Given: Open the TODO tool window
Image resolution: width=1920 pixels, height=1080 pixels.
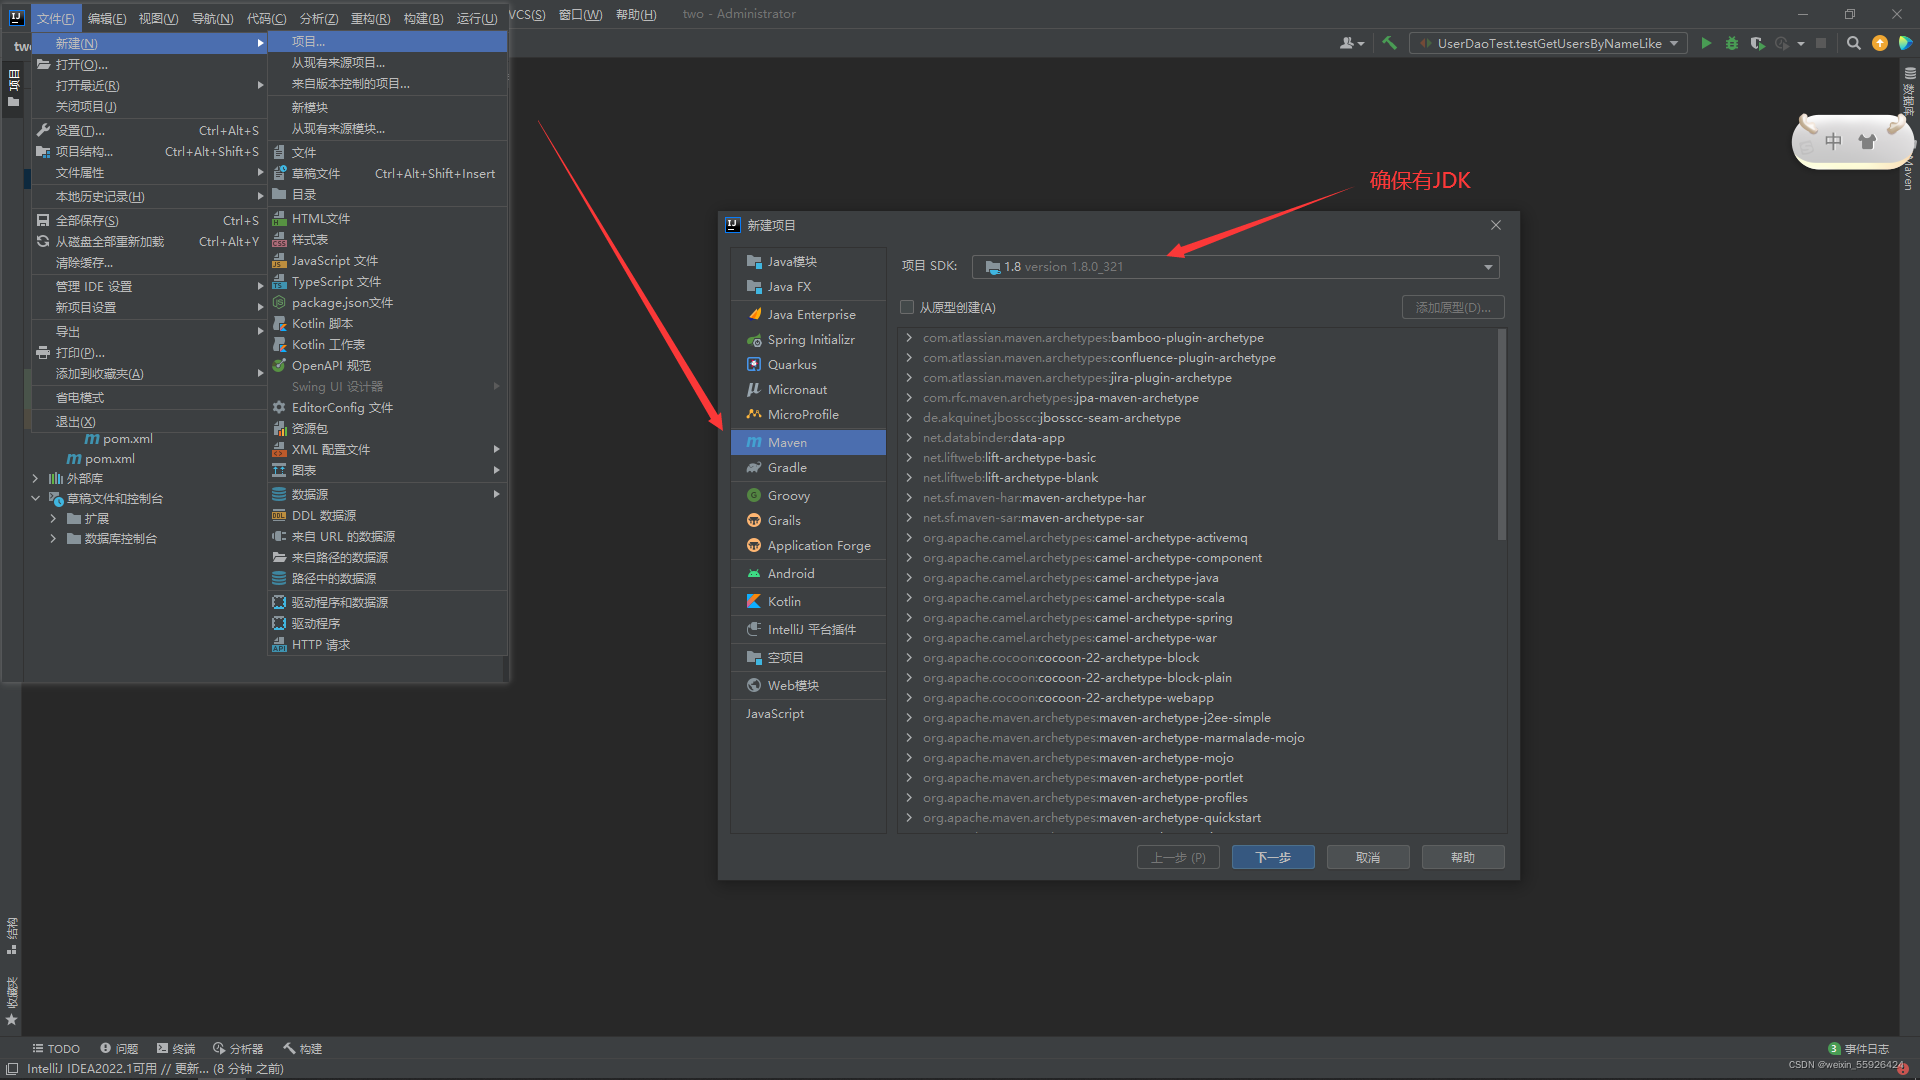Looking at the screenshot, I should pyautogui.click(x=56, y=1048).
